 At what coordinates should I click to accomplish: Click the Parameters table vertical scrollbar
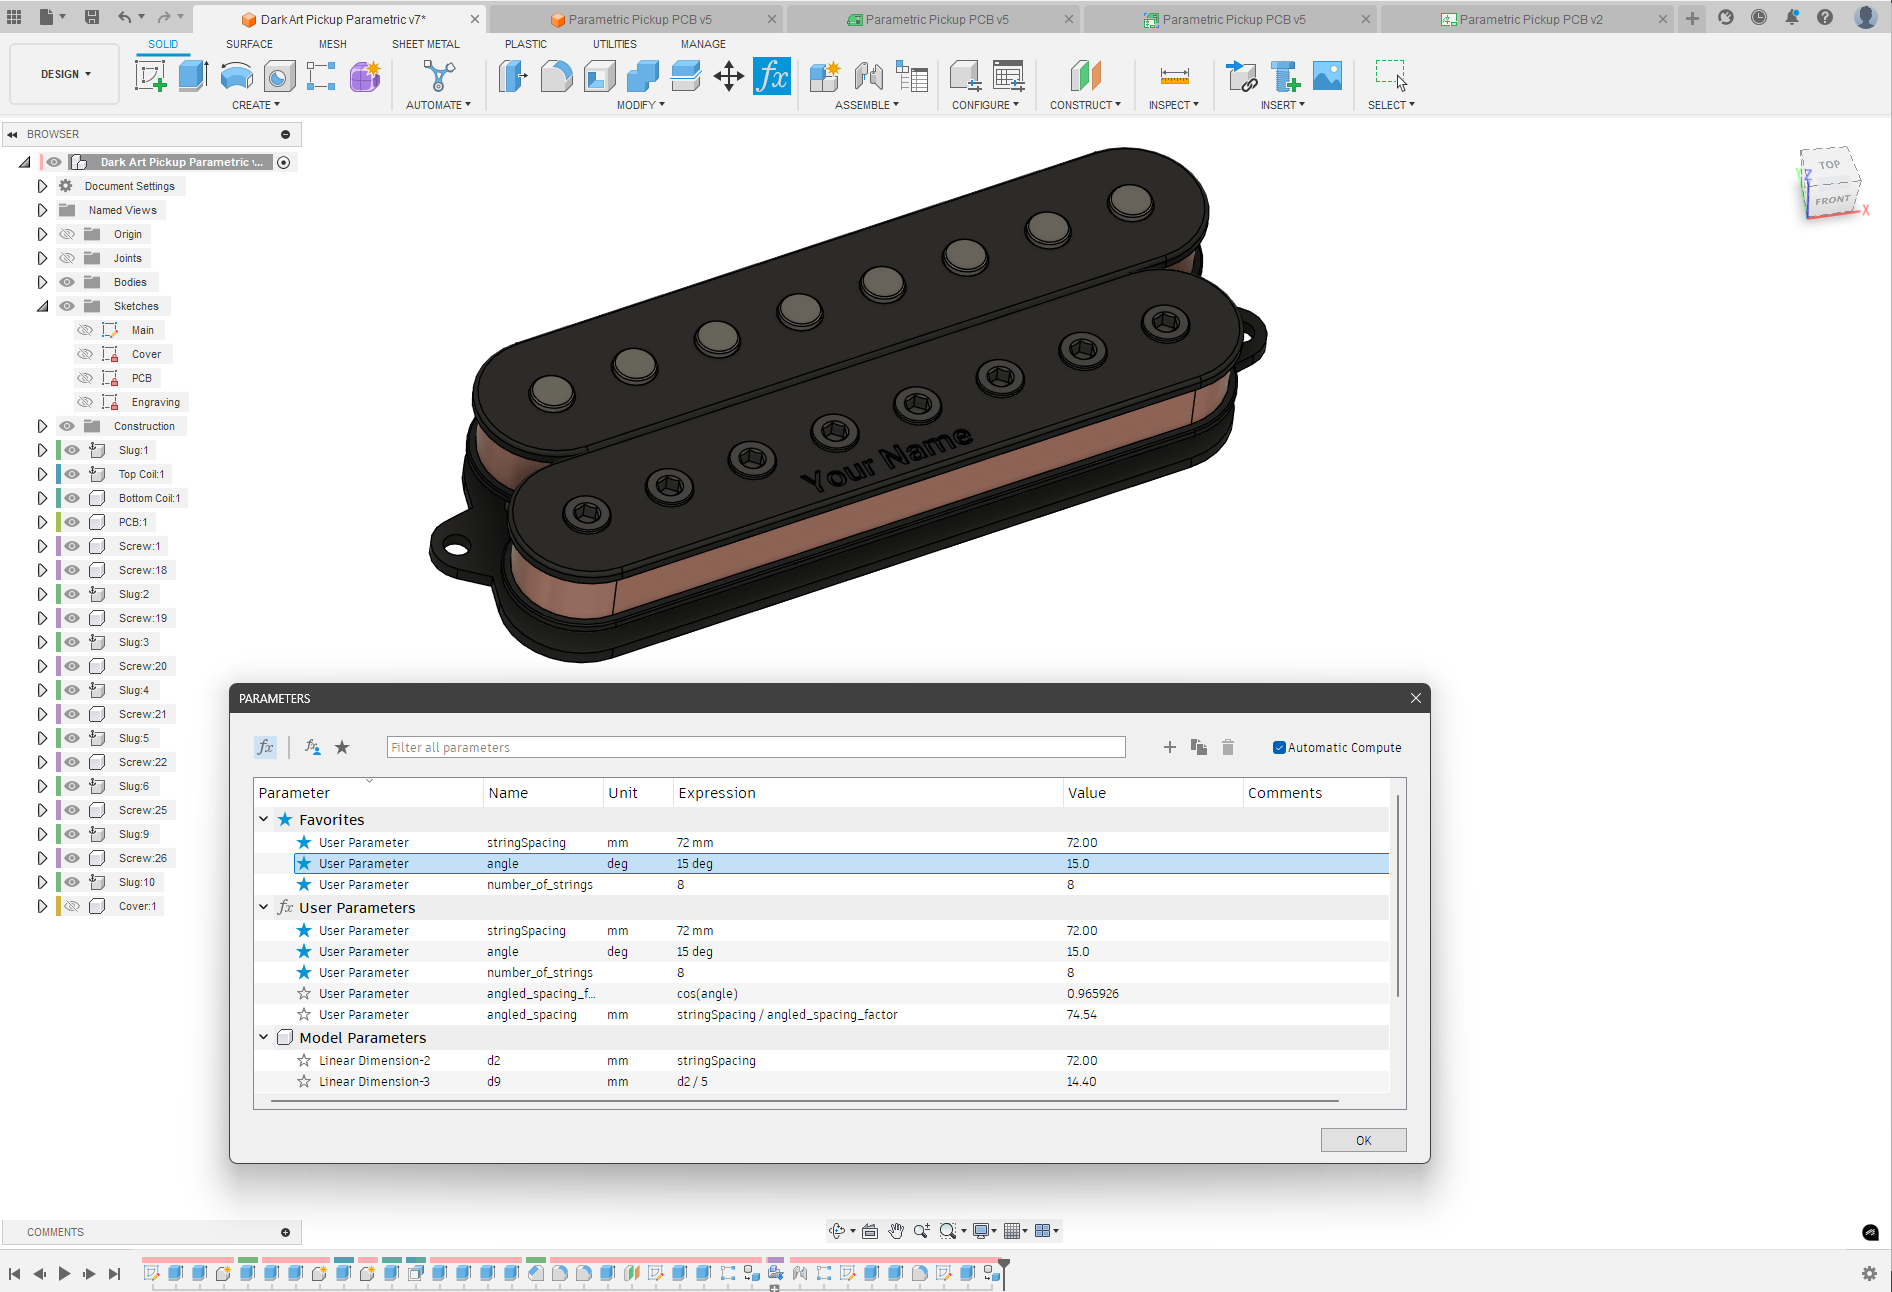click(1397, 897)
